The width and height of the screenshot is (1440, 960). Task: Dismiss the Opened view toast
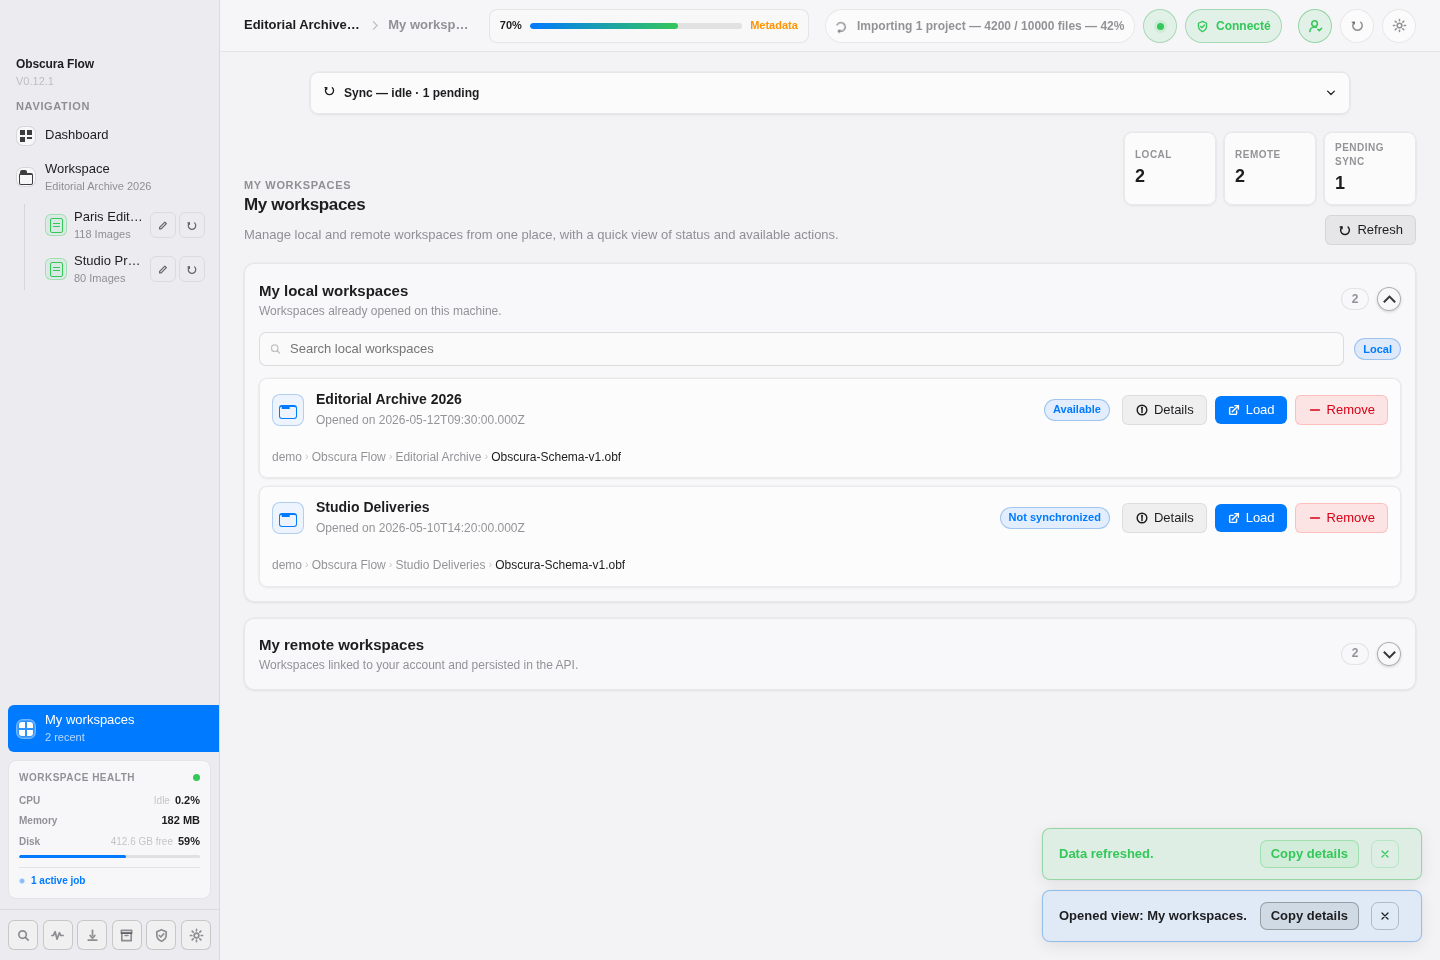(x=1385, y=916)
